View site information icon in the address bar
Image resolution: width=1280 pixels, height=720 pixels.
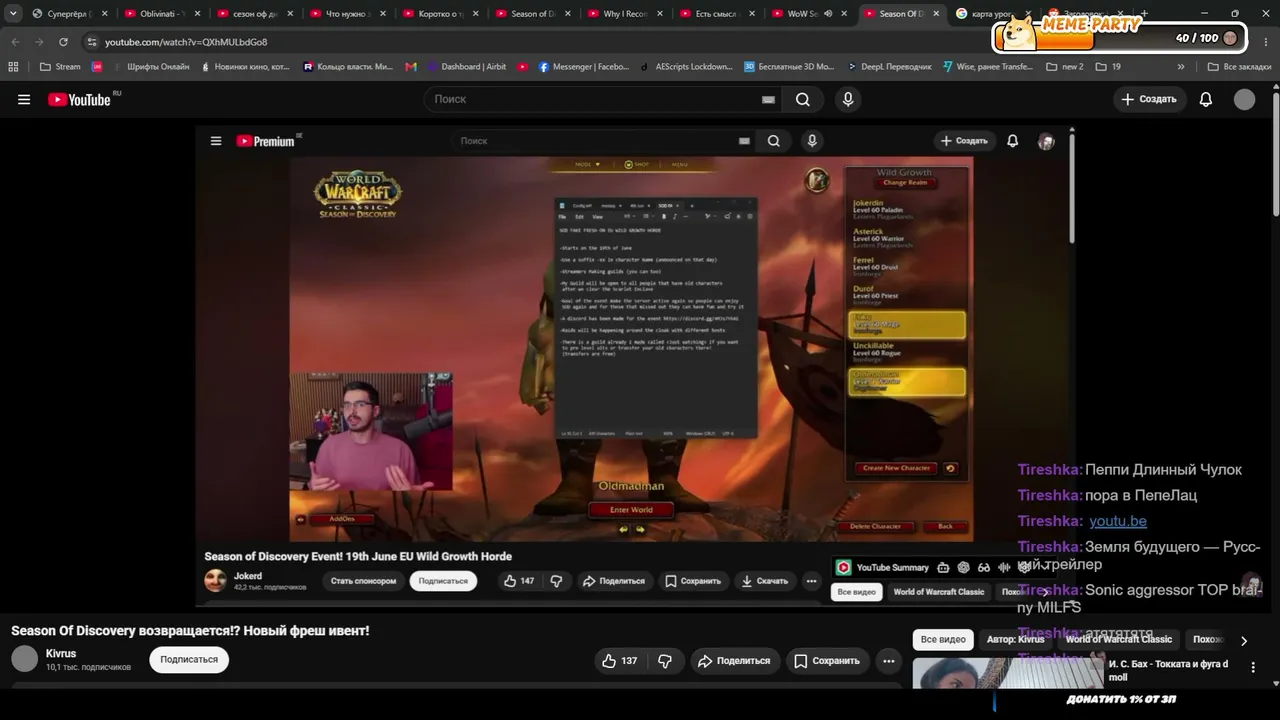tap(92, 42)
